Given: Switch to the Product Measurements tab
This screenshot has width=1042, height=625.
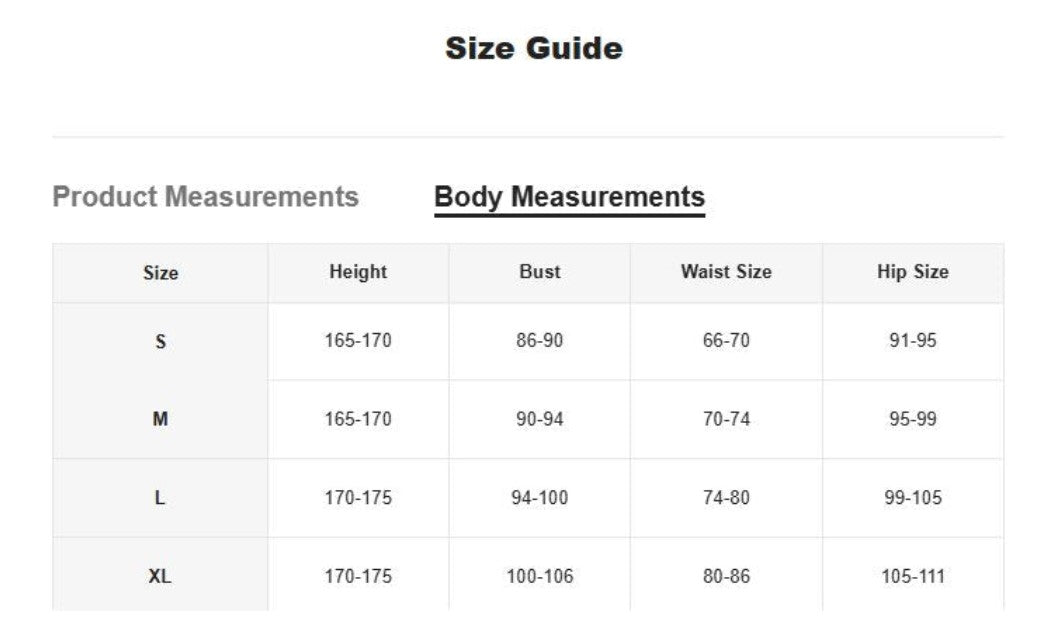Looking at the screenshot, I should pos(205,197).
